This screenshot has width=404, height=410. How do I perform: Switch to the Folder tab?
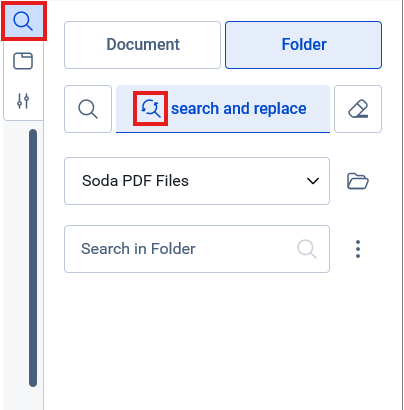pyautogui.click(x=303, y=45)
